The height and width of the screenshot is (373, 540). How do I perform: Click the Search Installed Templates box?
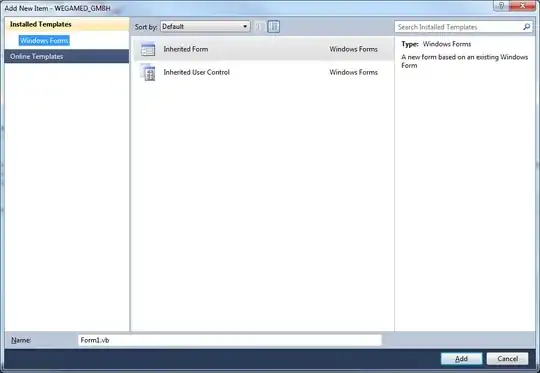point(464,27)
